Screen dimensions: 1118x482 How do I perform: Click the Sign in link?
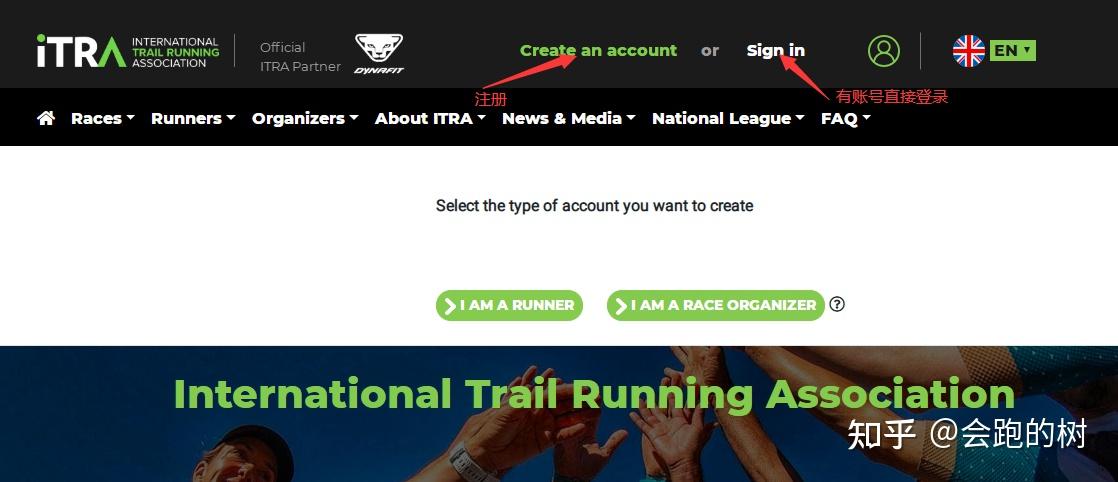(776, 51)
